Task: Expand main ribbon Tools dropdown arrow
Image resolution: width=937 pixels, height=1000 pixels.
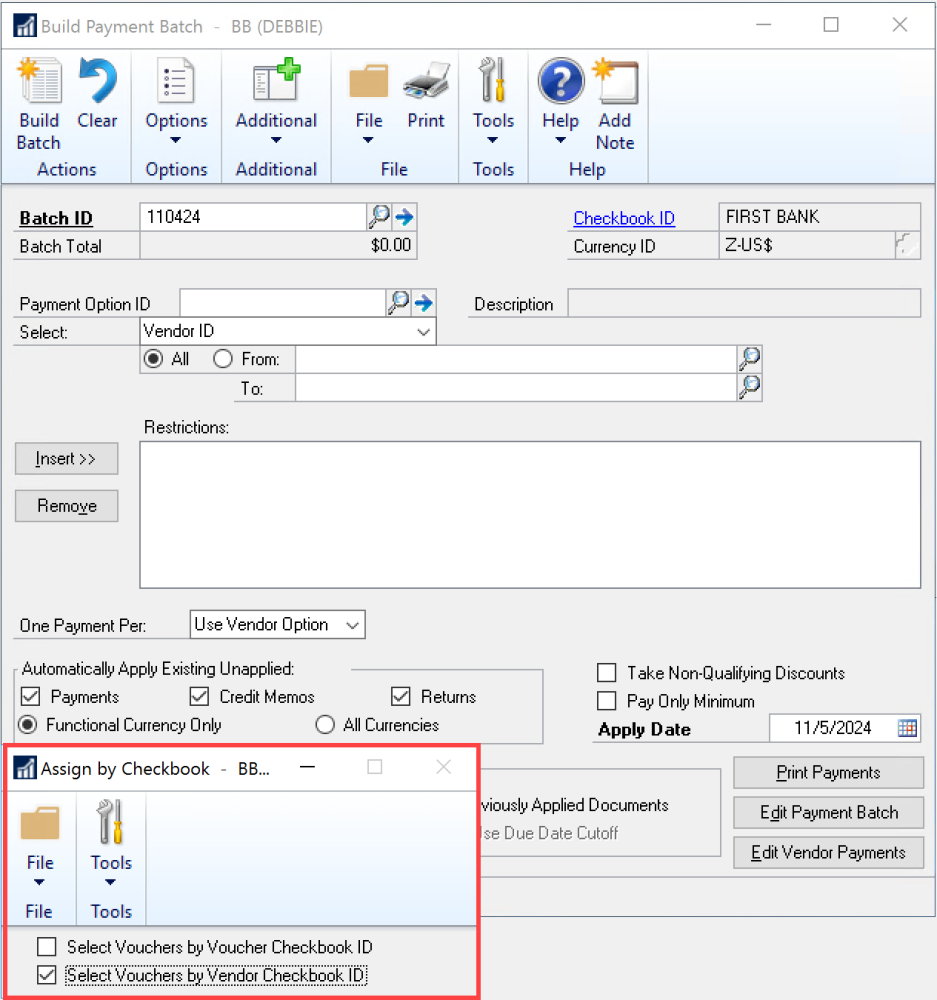Action: (x=492, y=140)
